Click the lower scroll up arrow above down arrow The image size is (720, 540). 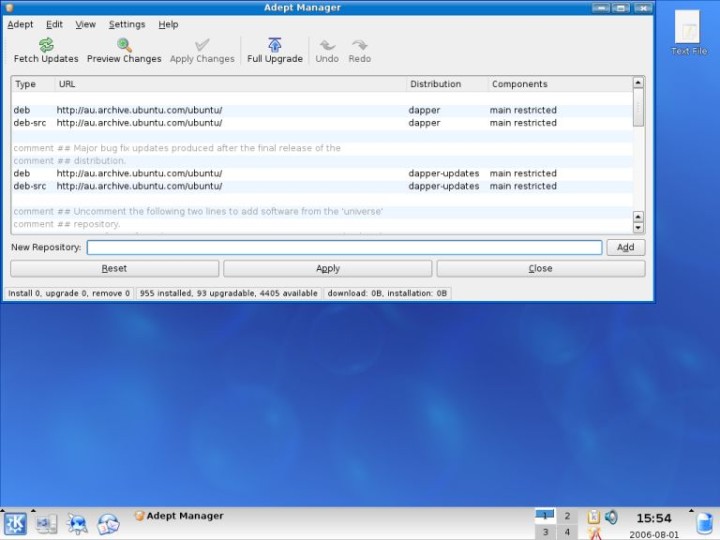point(638,216)
